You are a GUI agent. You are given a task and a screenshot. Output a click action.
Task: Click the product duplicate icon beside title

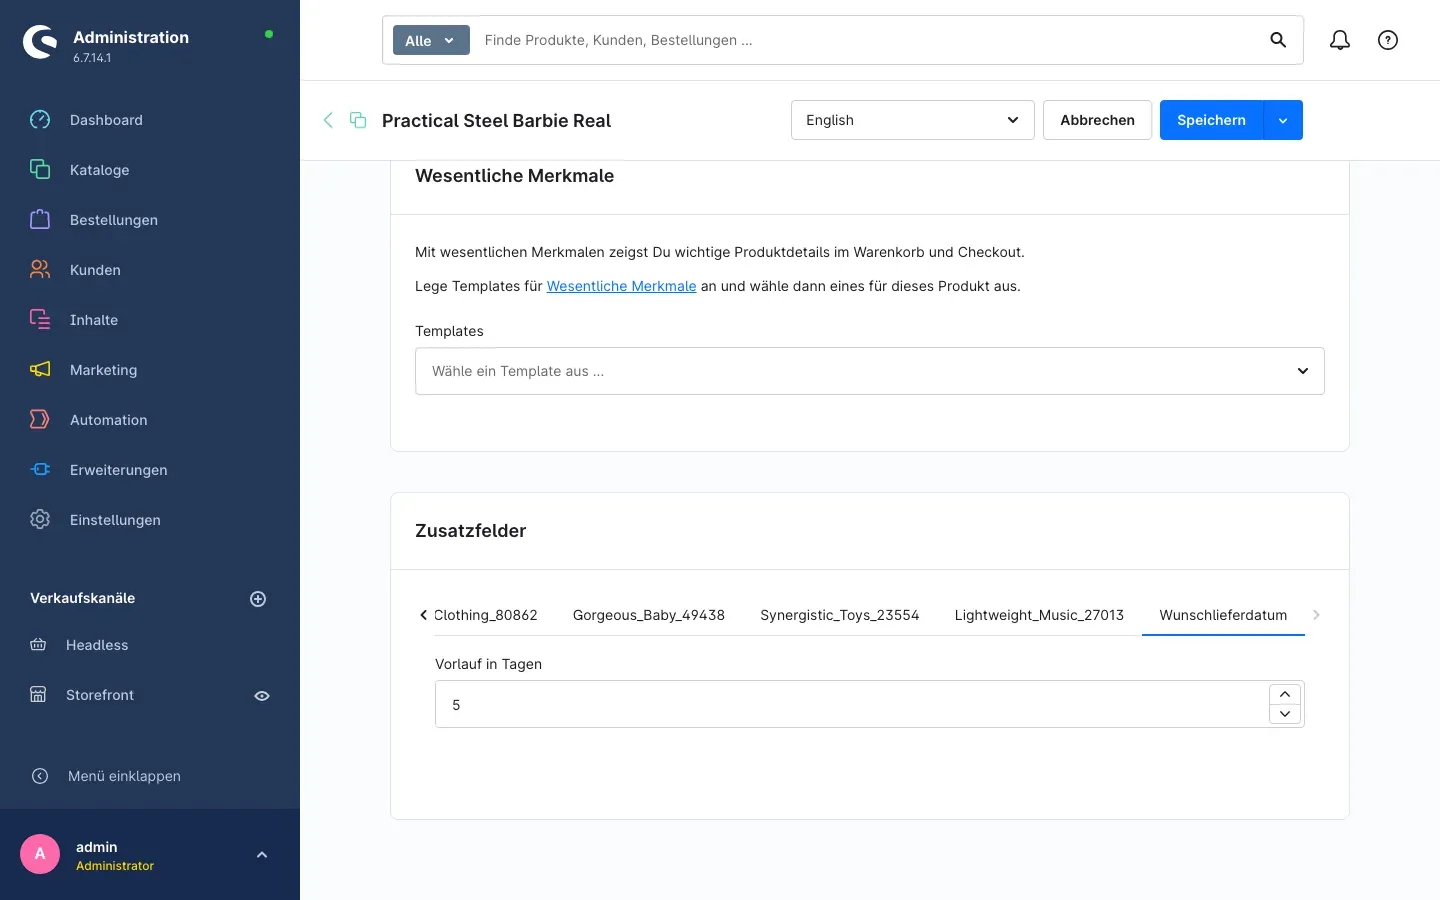pos(358,120)
